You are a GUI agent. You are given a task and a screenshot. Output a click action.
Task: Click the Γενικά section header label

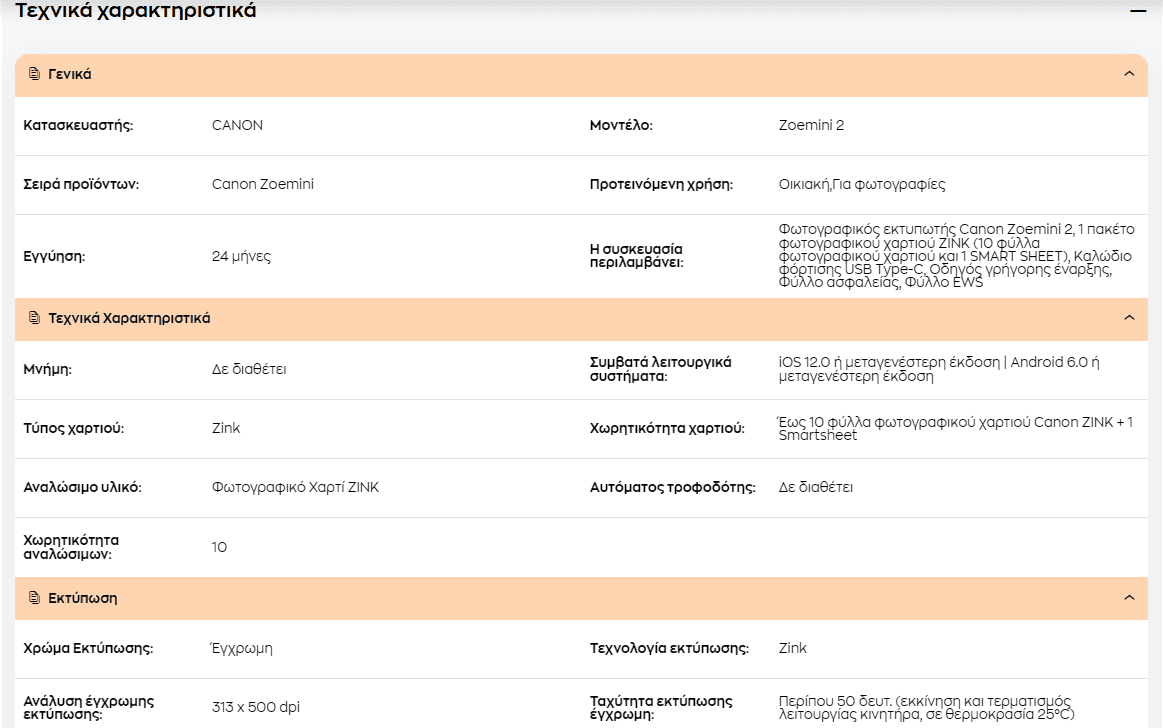tap(70, 74)
